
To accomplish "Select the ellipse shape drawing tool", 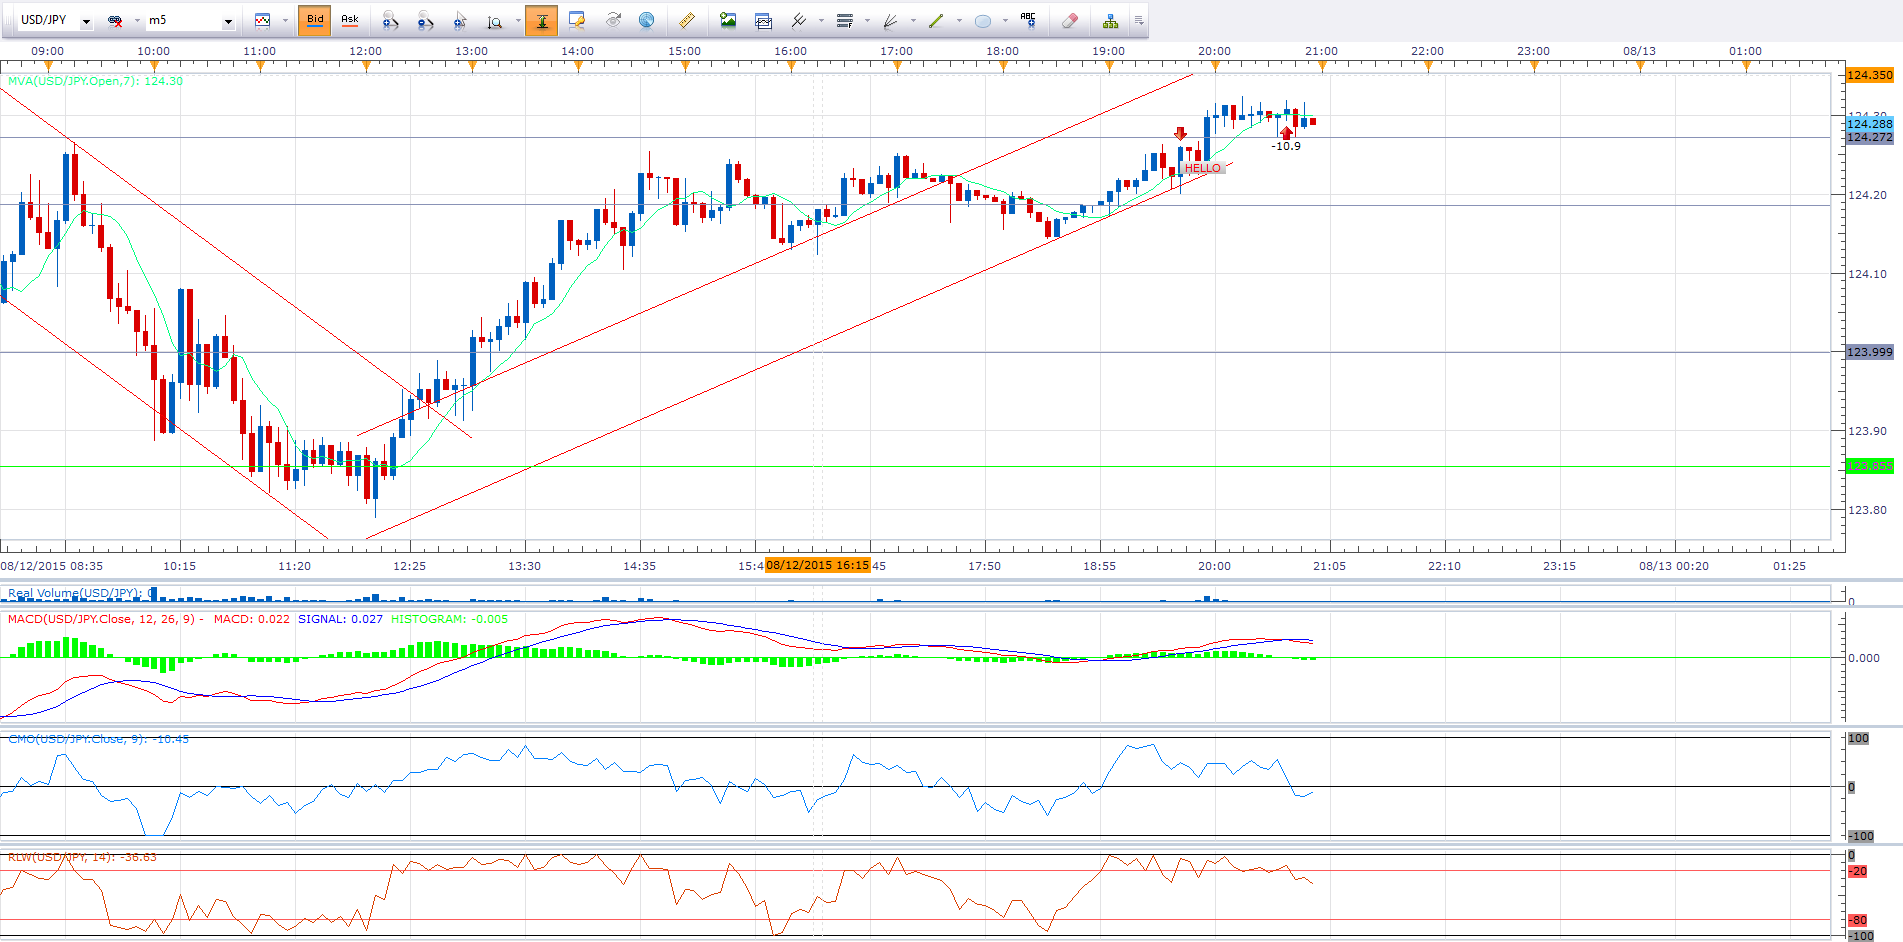I will [x=983, y=21].
